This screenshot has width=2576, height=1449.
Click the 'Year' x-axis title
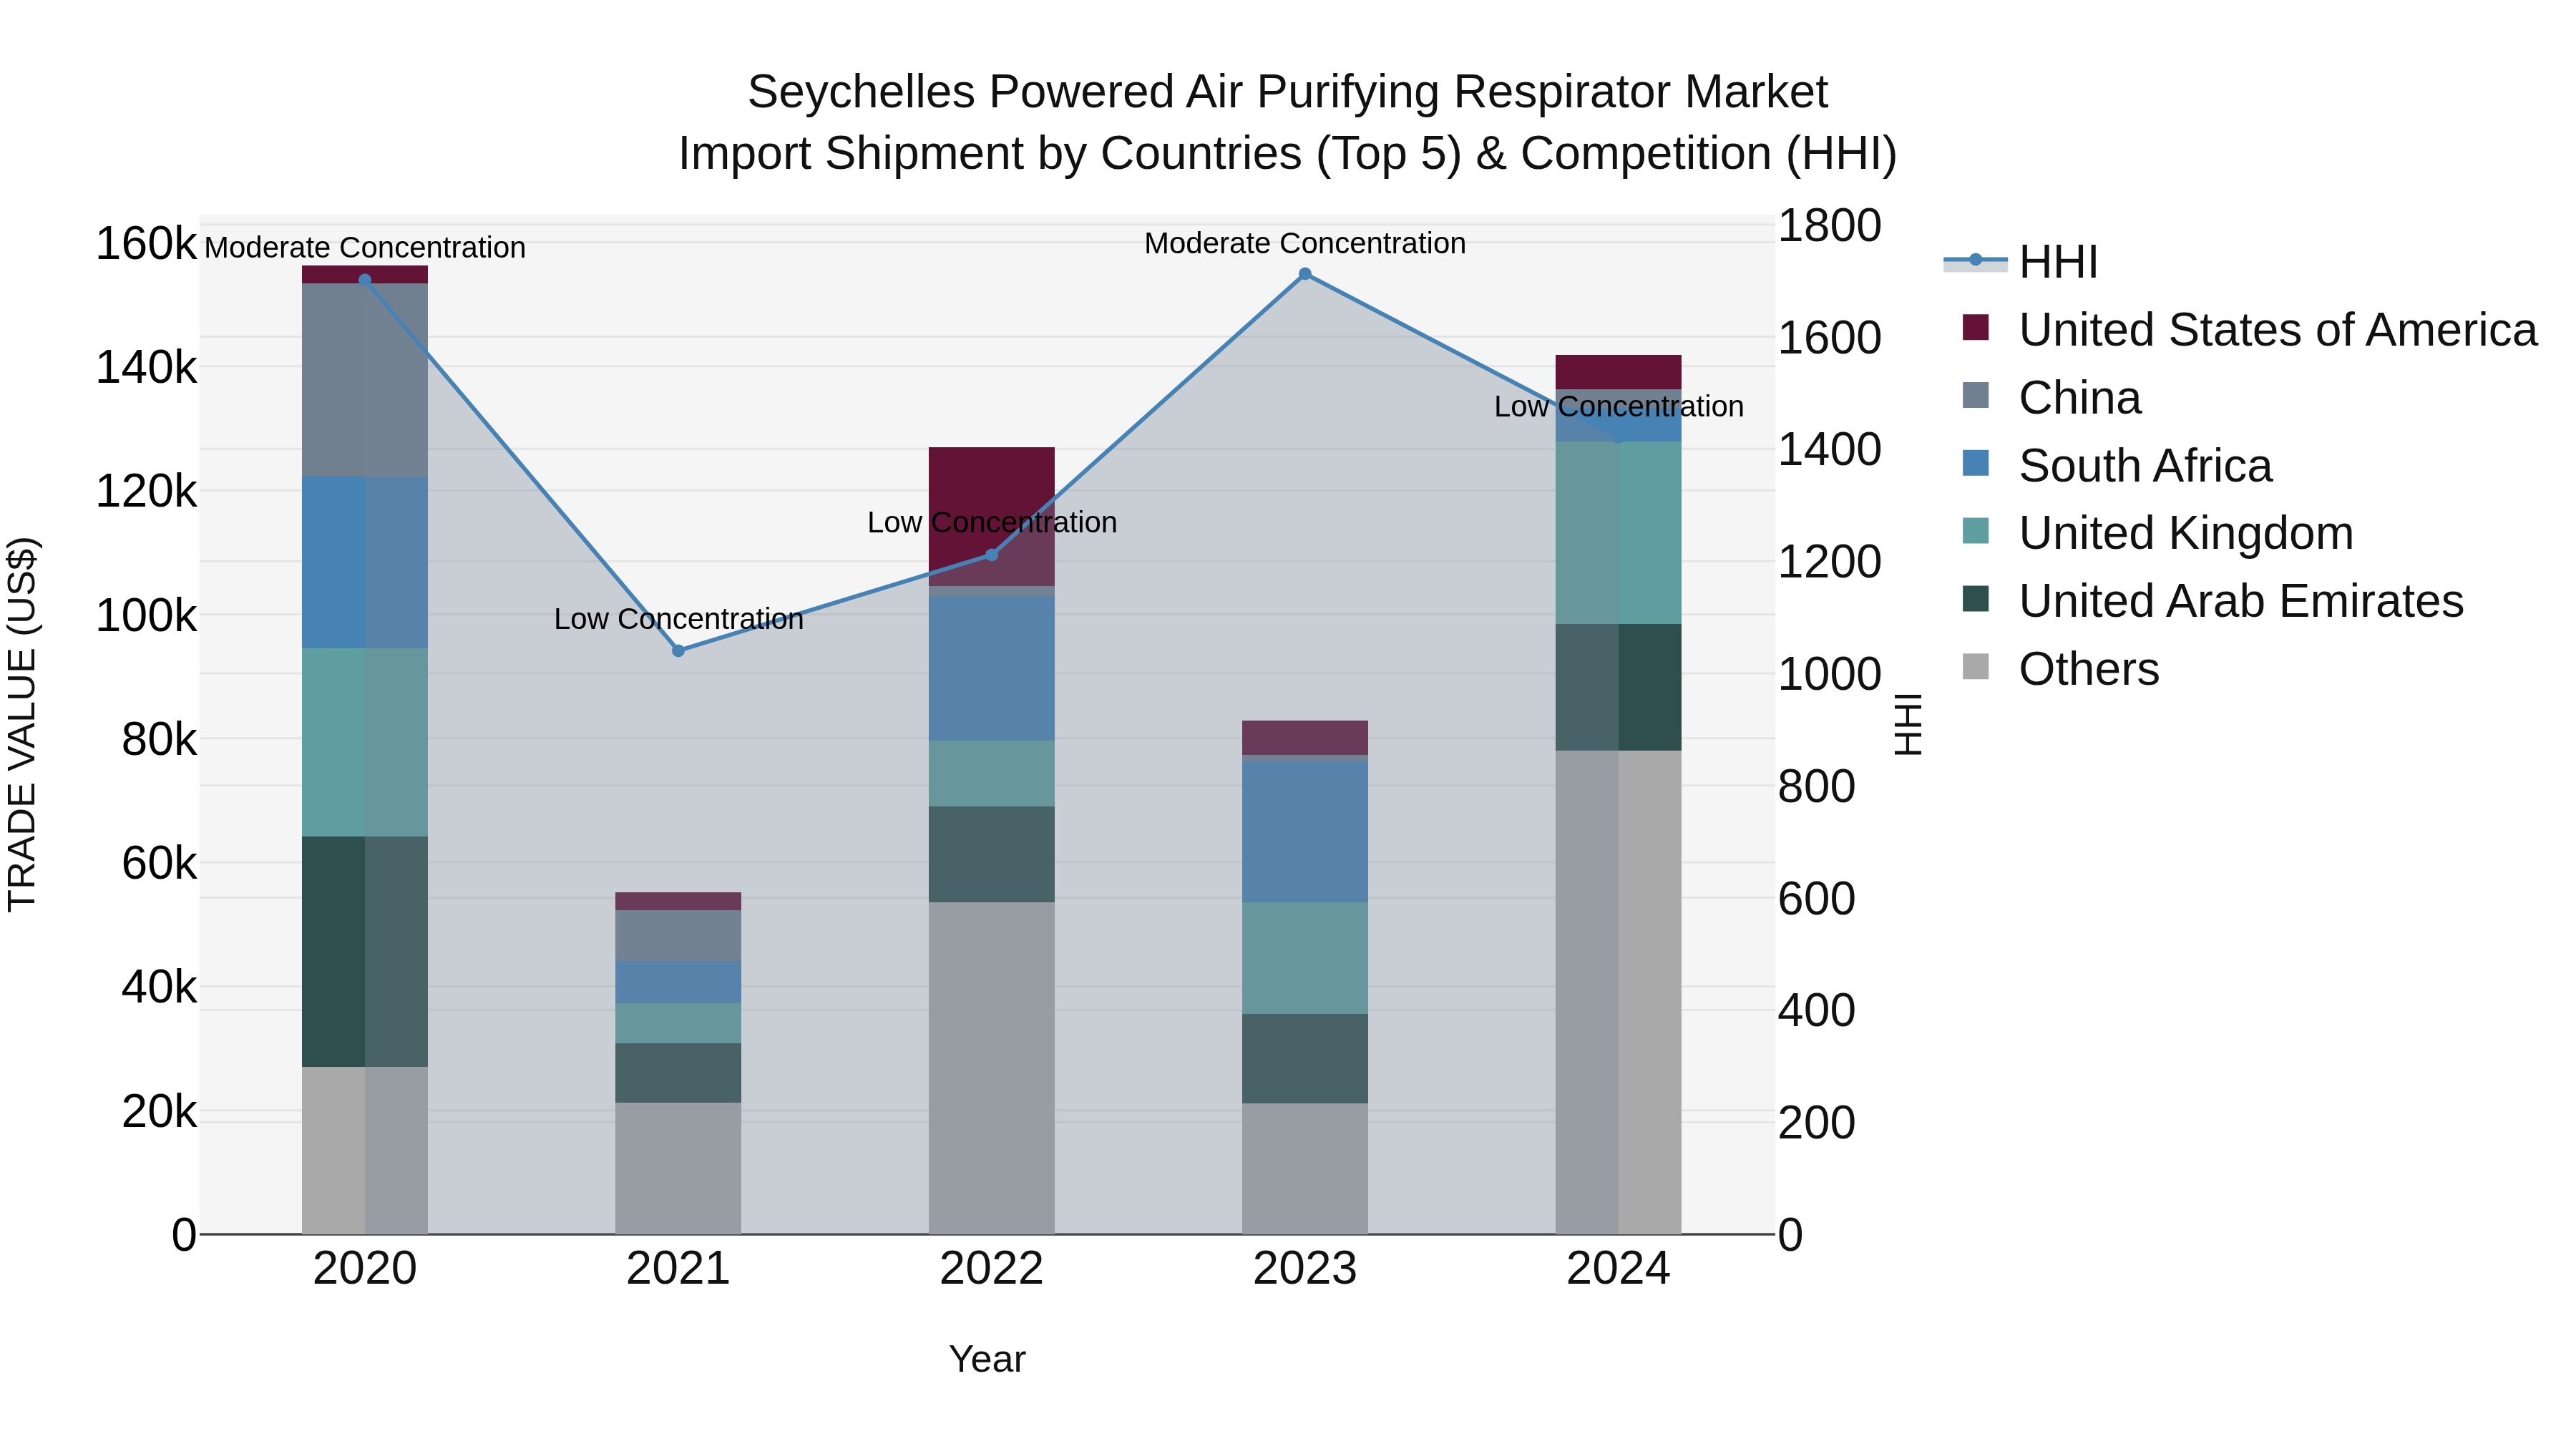pyautogui.click(x=987, y=1359)
